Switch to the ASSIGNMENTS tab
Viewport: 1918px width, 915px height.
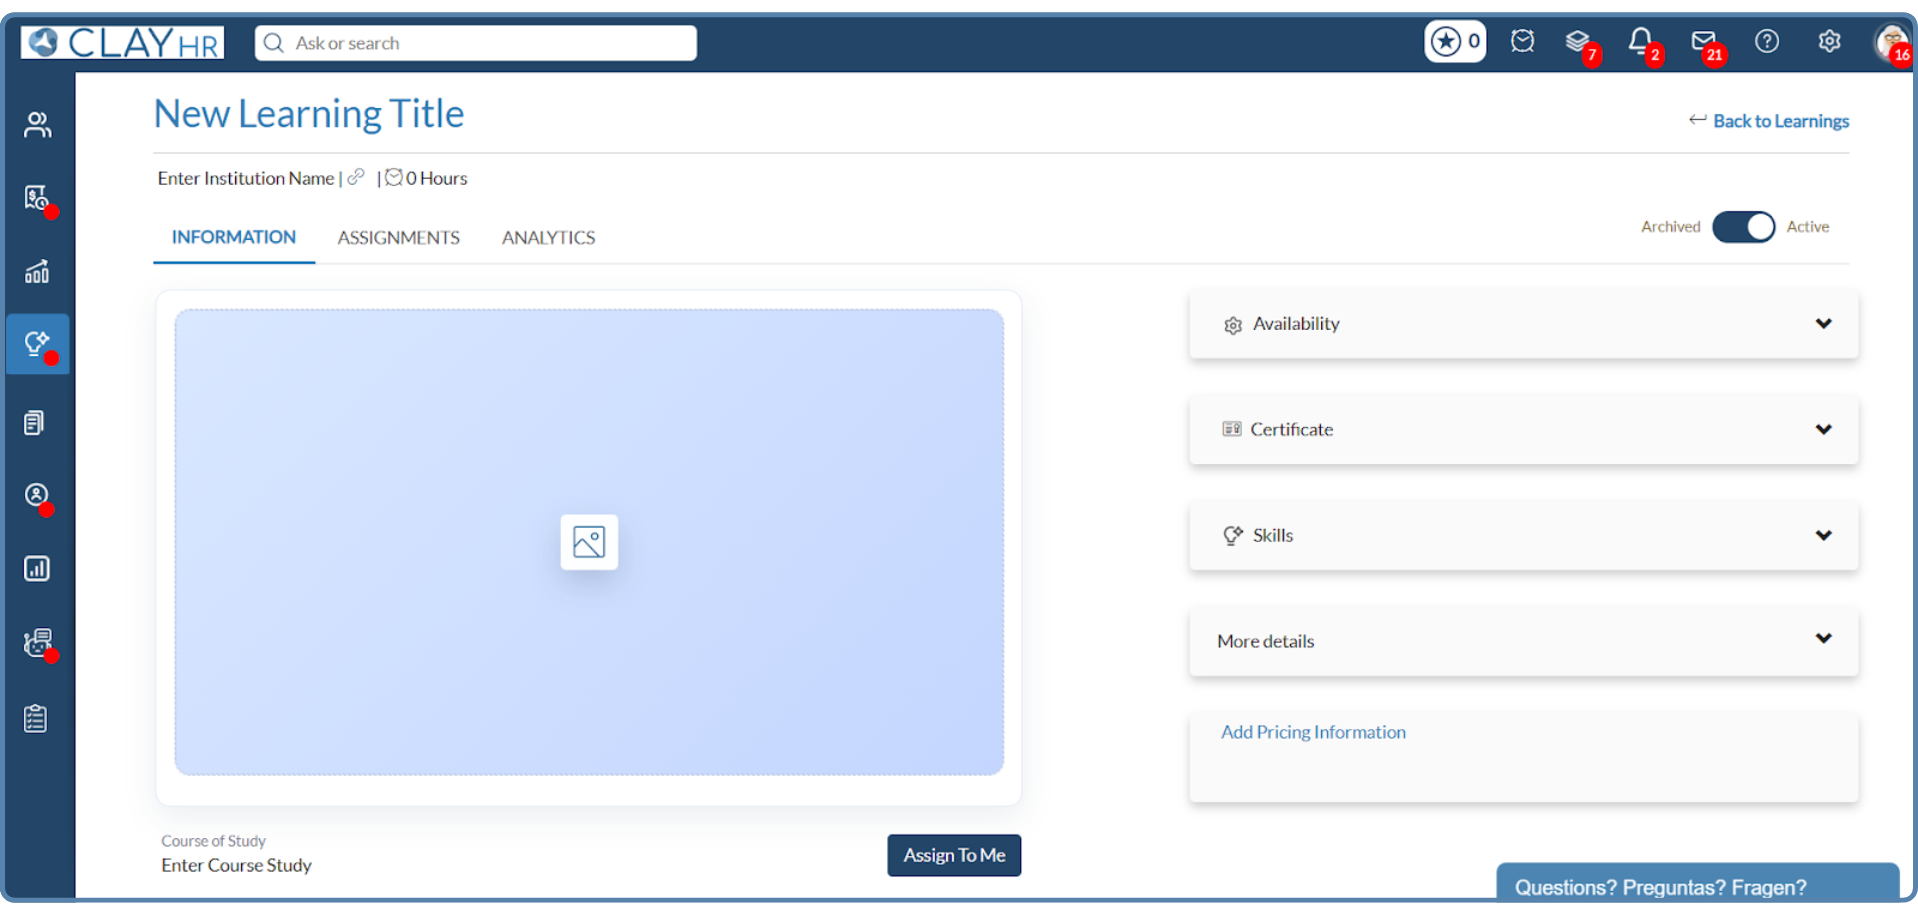click(398, 238)
